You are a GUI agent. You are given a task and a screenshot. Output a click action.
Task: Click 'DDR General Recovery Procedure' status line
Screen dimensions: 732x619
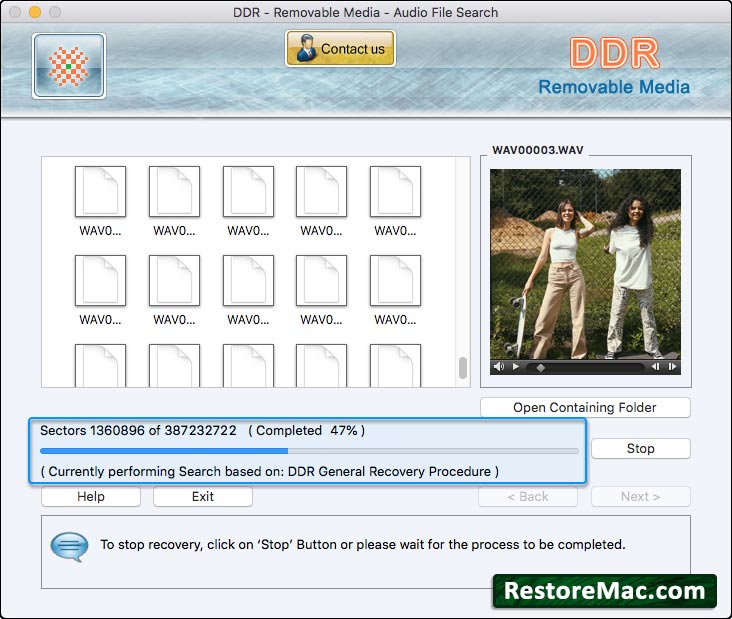pos(269,471)
